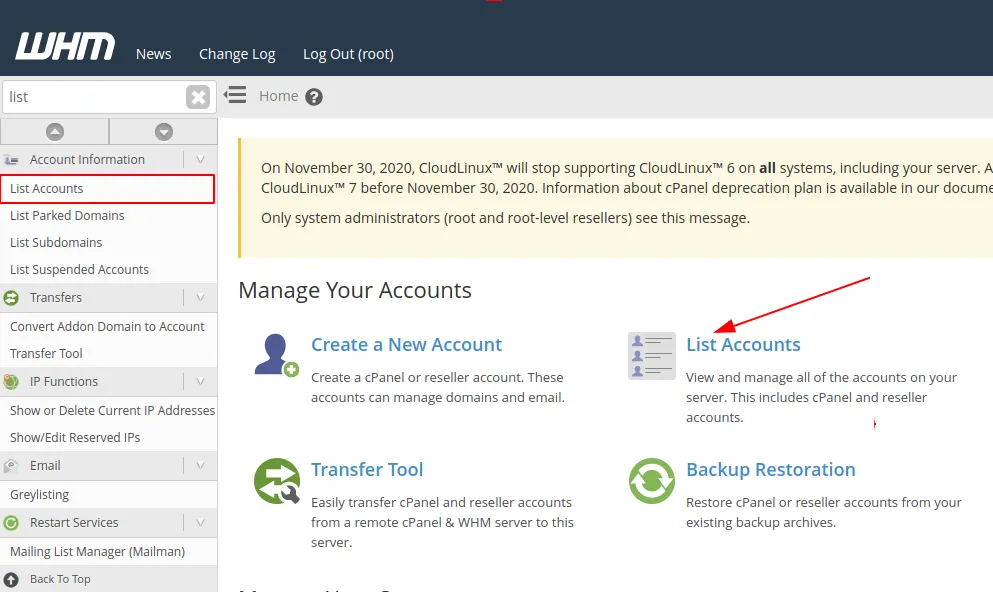
Task: Click the Back To Top arrow icon
Action: [11, 579]
